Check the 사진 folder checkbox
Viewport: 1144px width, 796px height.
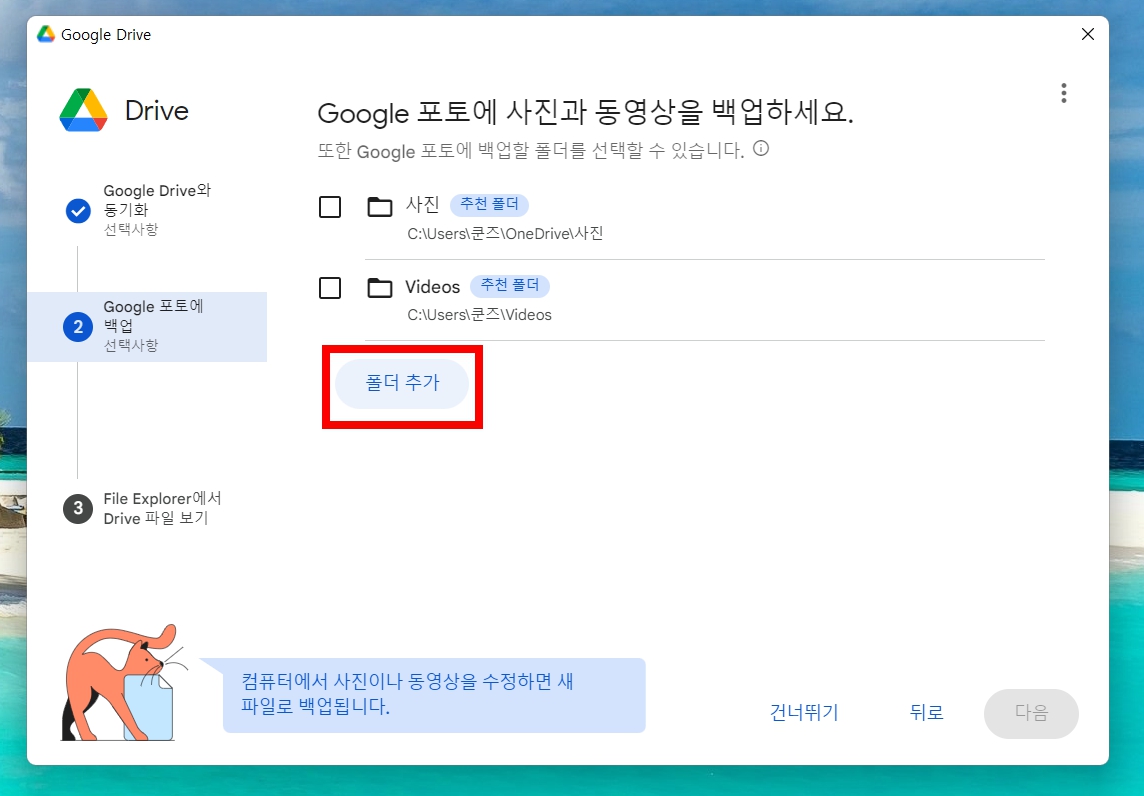tap(330, 207)
